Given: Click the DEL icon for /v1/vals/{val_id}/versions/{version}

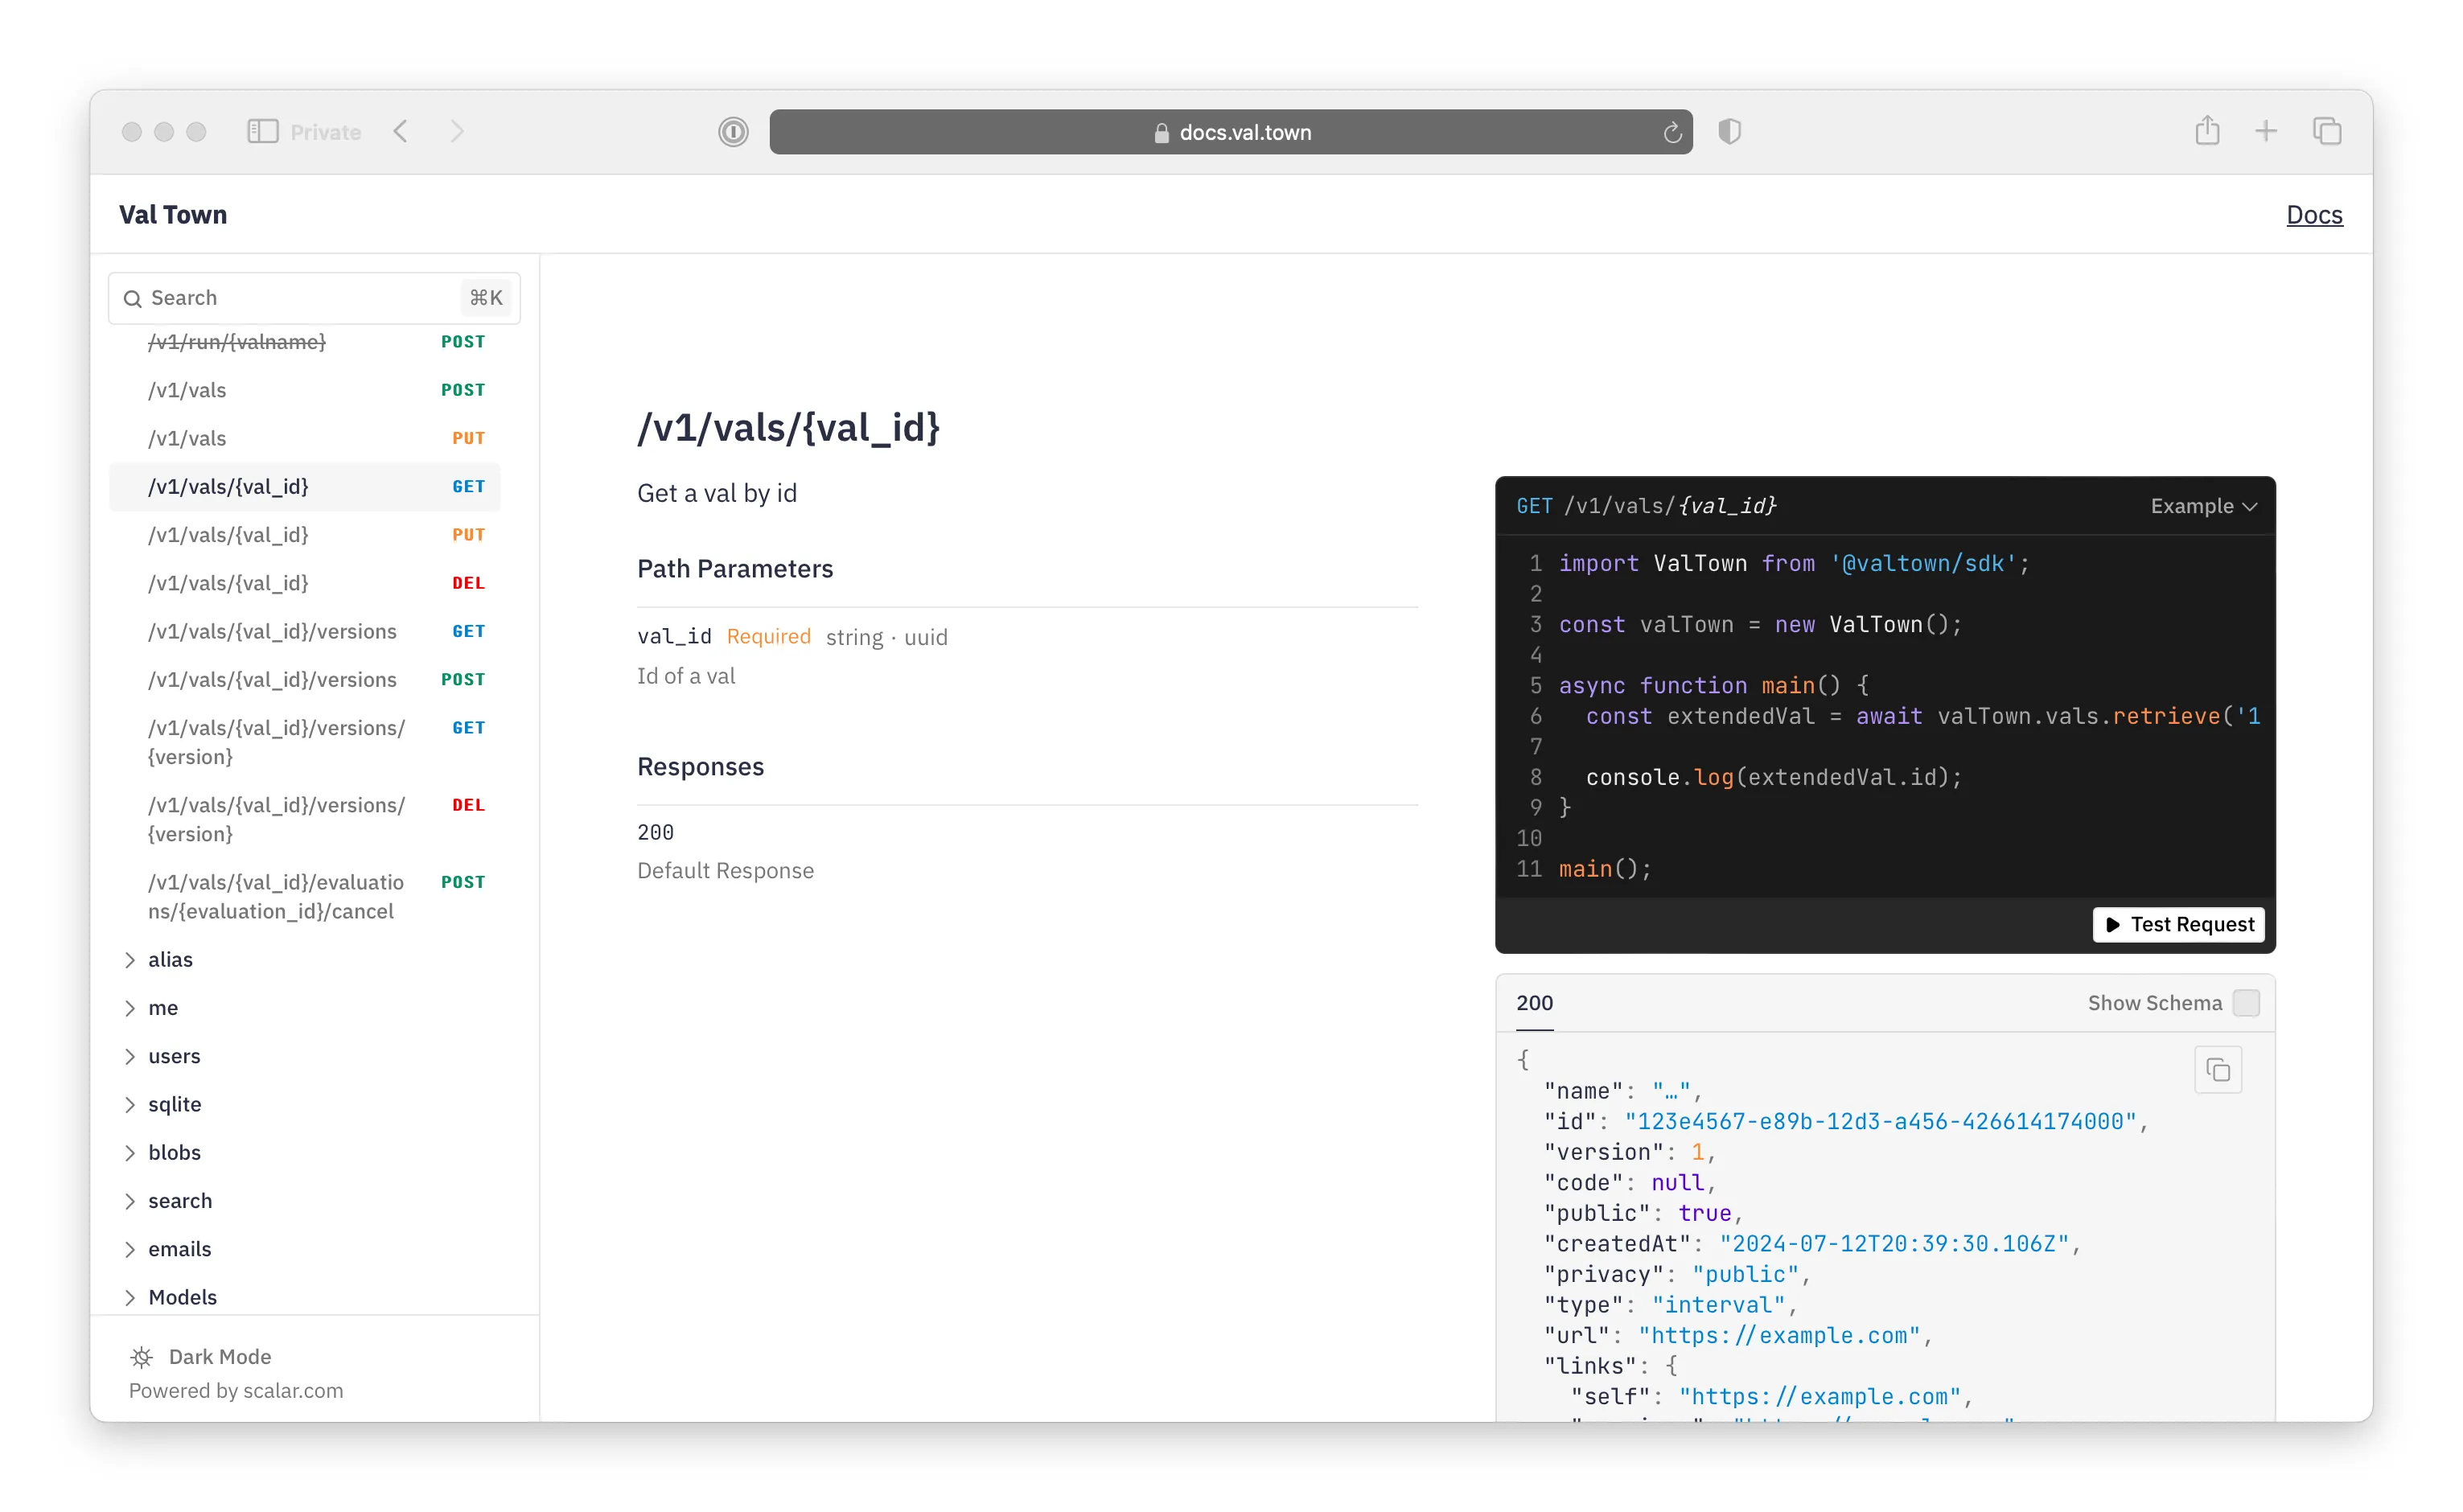Looking at the screenshot, I should (467, 802).
